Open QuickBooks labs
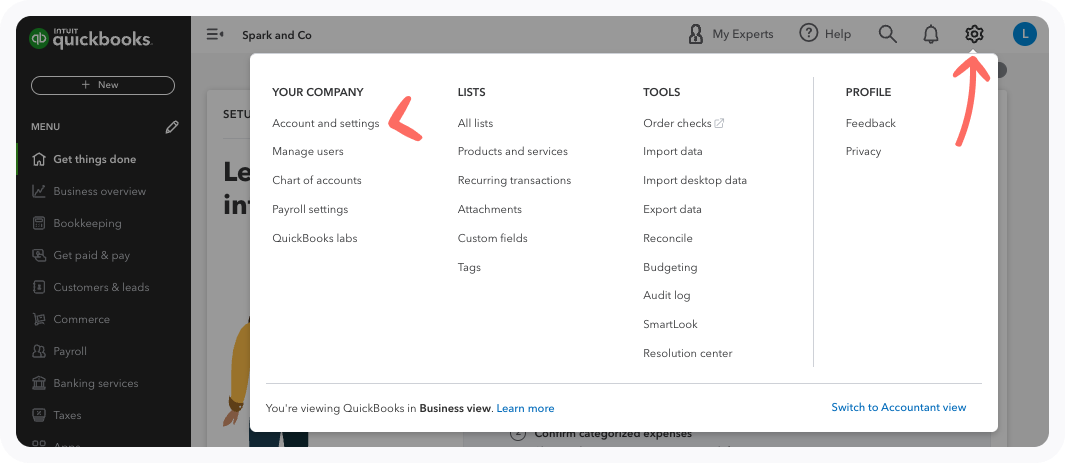This screenshot has width=1065, height=463. (314, 238)
